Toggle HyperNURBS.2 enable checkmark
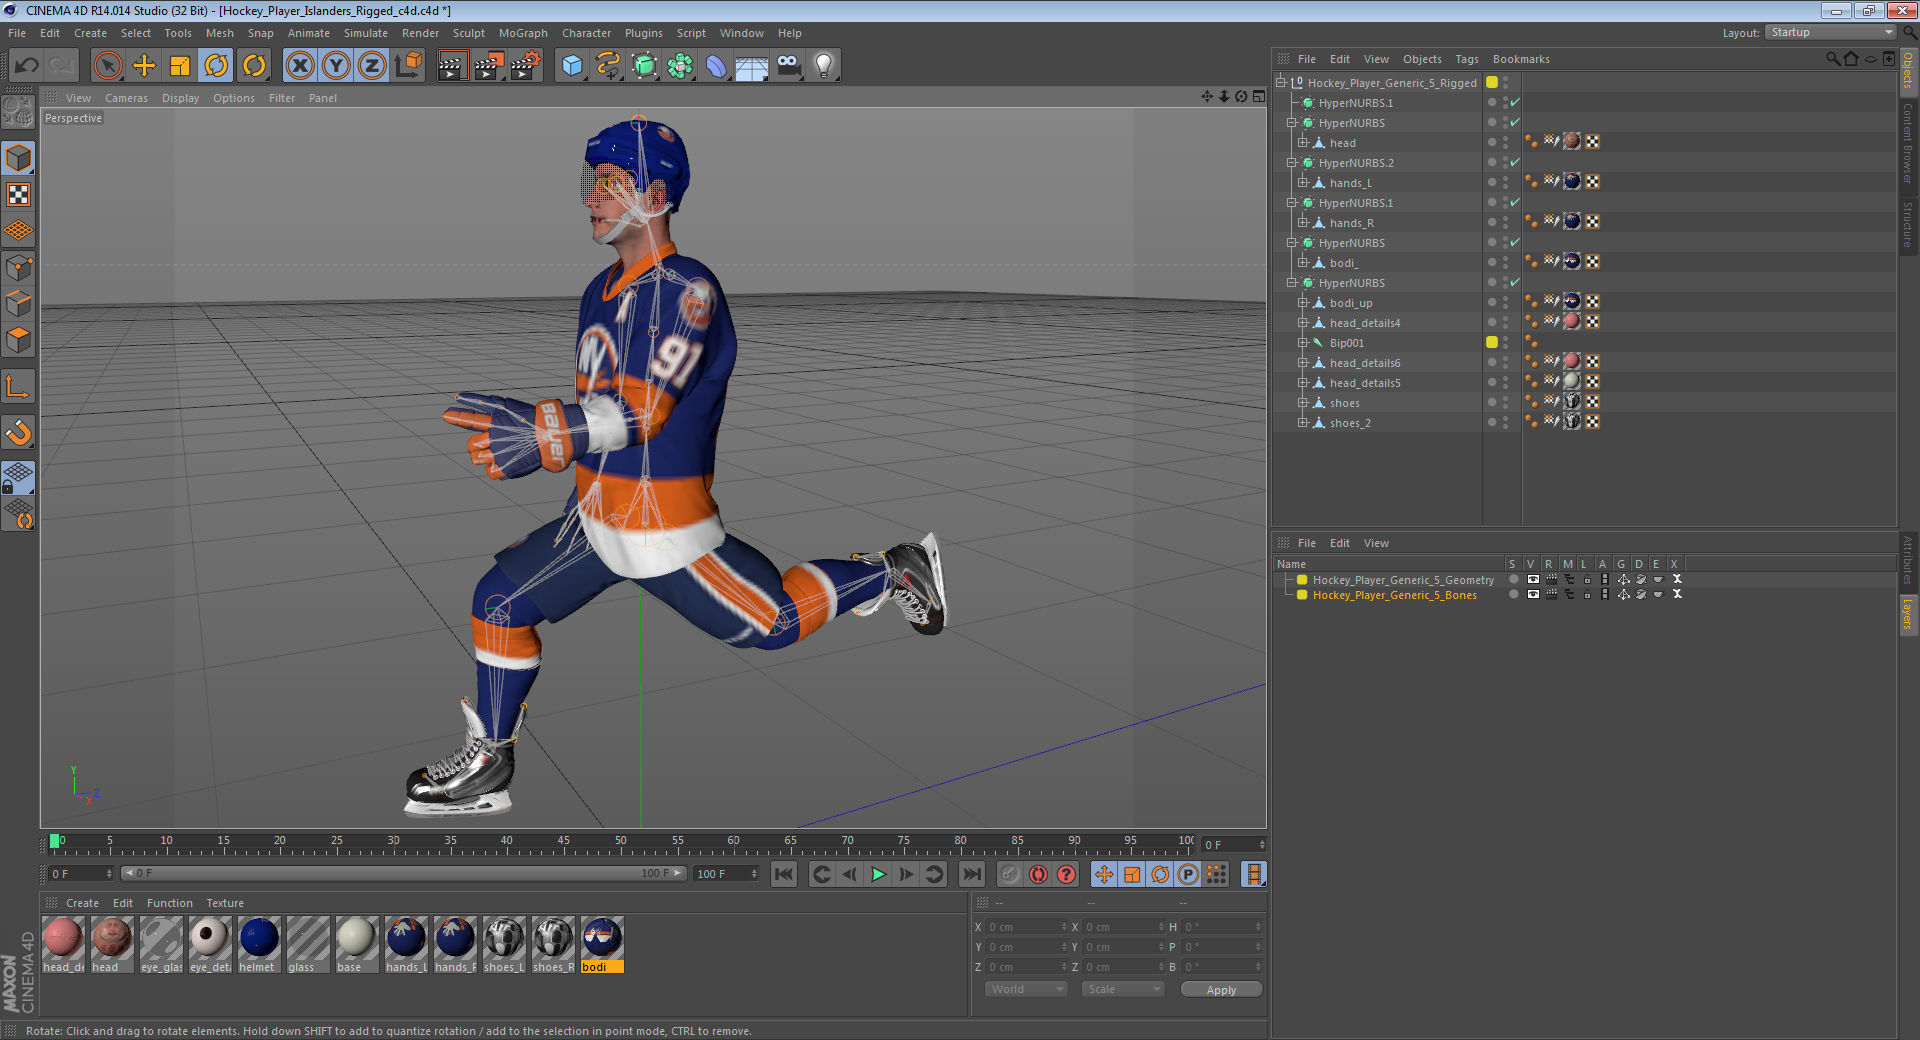 1515,162
